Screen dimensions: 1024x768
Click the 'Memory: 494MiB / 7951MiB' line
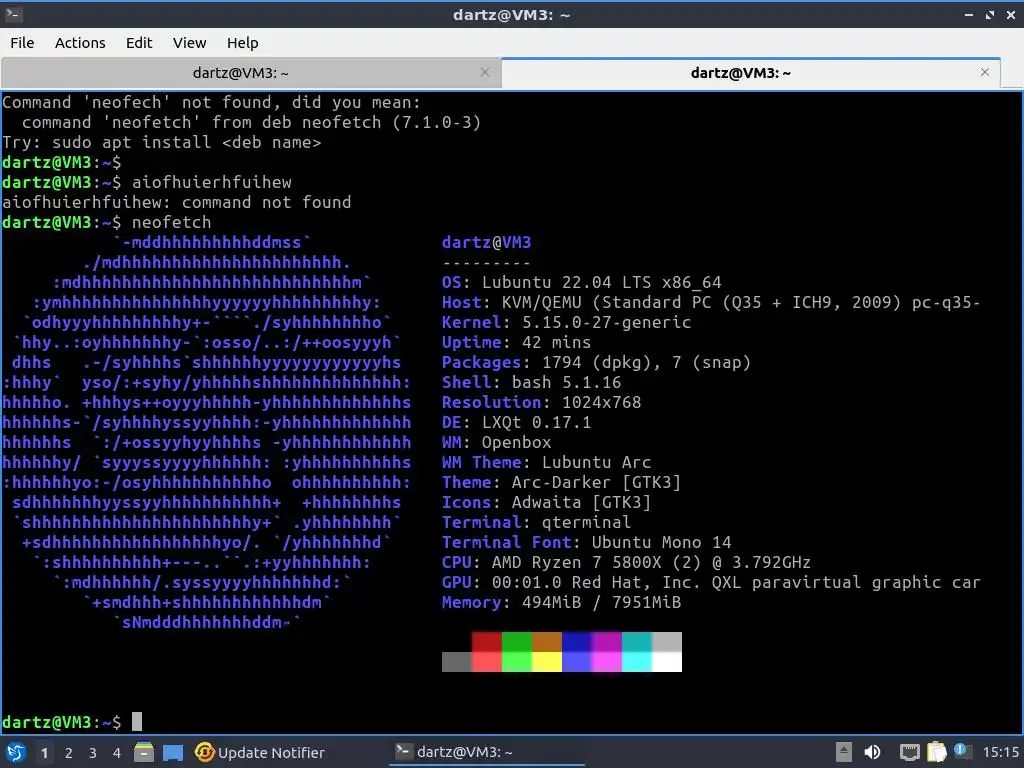pyautogui.click(x=562, y=602)
